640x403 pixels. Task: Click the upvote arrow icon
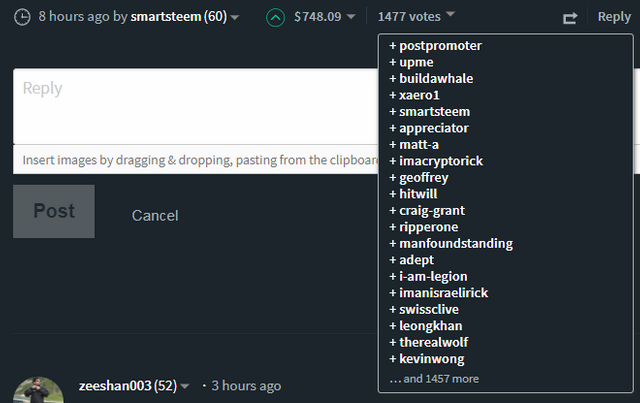point(276,17)
